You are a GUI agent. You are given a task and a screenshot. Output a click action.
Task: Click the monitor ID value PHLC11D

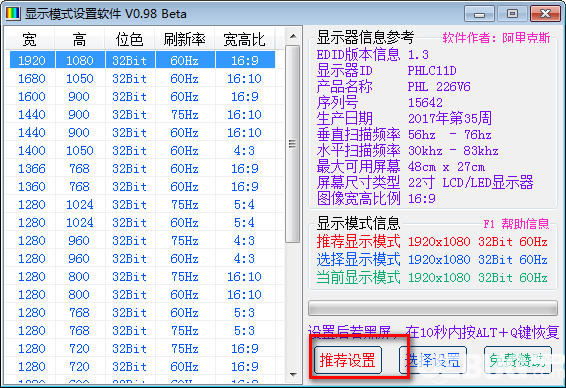click(432, 71)
